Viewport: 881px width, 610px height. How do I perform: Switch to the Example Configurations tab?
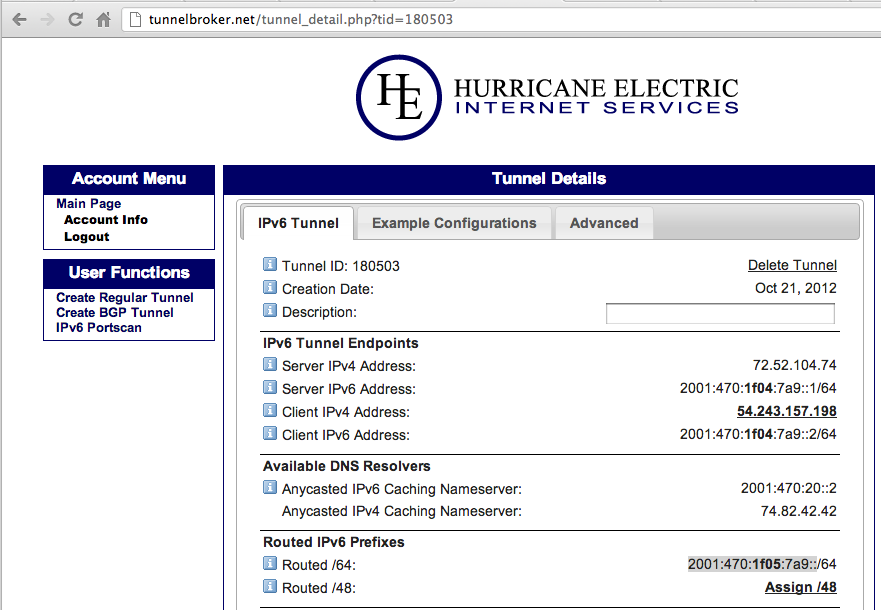[x=454, y=223]
